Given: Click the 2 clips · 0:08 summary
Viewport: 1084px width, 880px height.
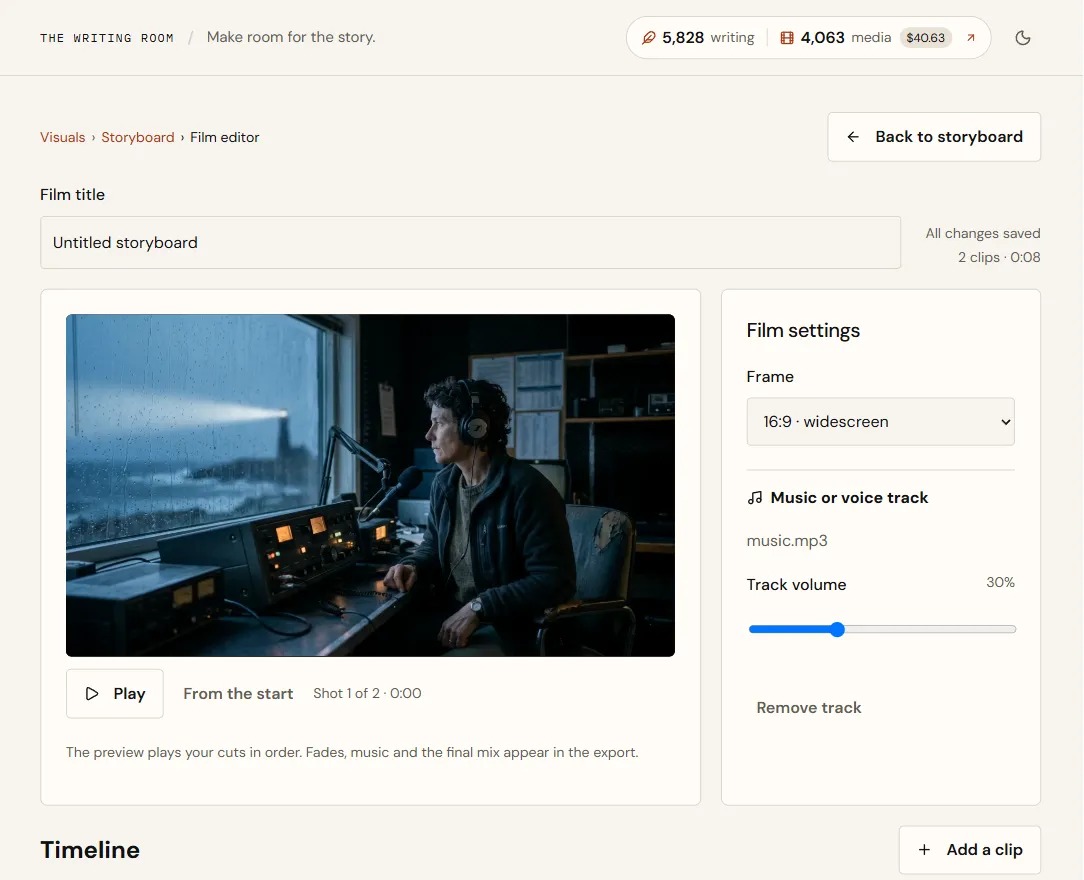Looking at the screenshot, I should (x=998, y=257).
